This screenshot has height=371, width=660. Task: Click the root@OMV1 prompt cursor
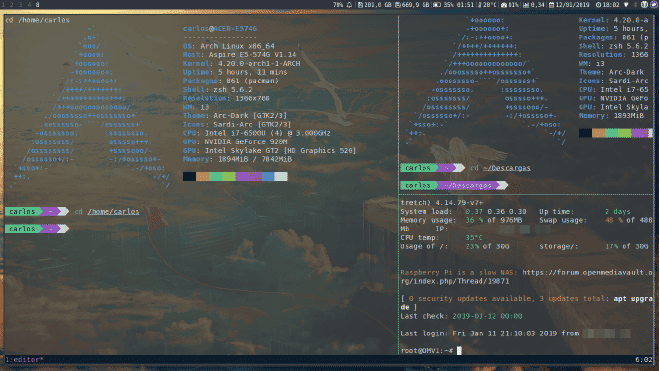459,350
